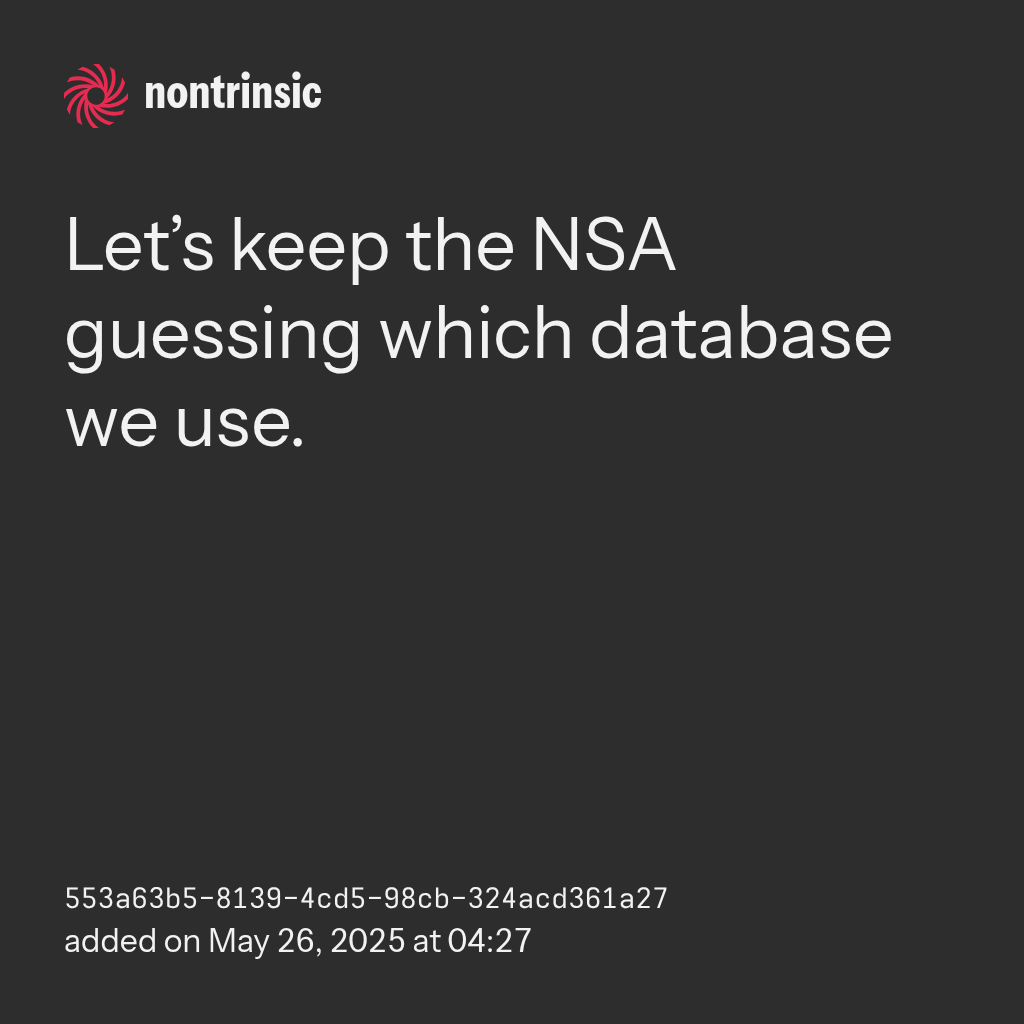The width and height of the screenshot is (1024, 1024).
Task: Click the word "Let's" in headline
Action: [139, 247]
